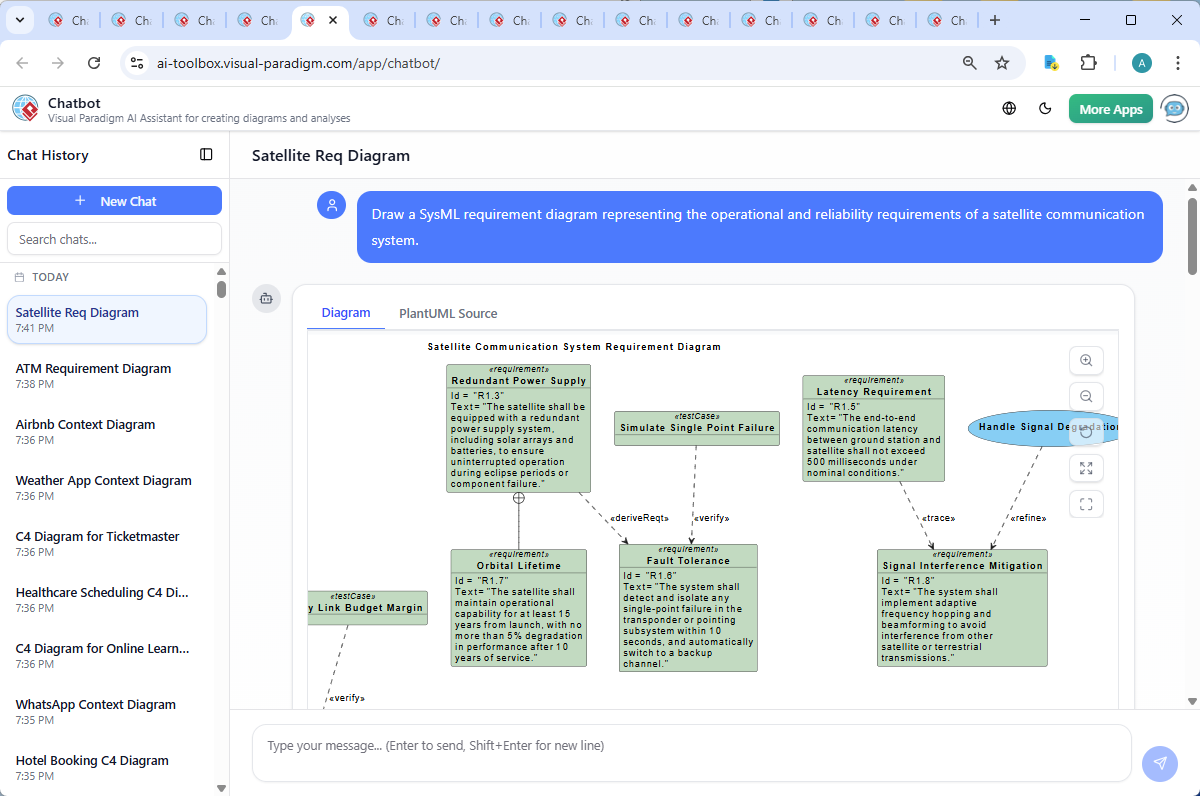
Task: Open the browser extensions puzzle menu
Action: pos(1089,62)
